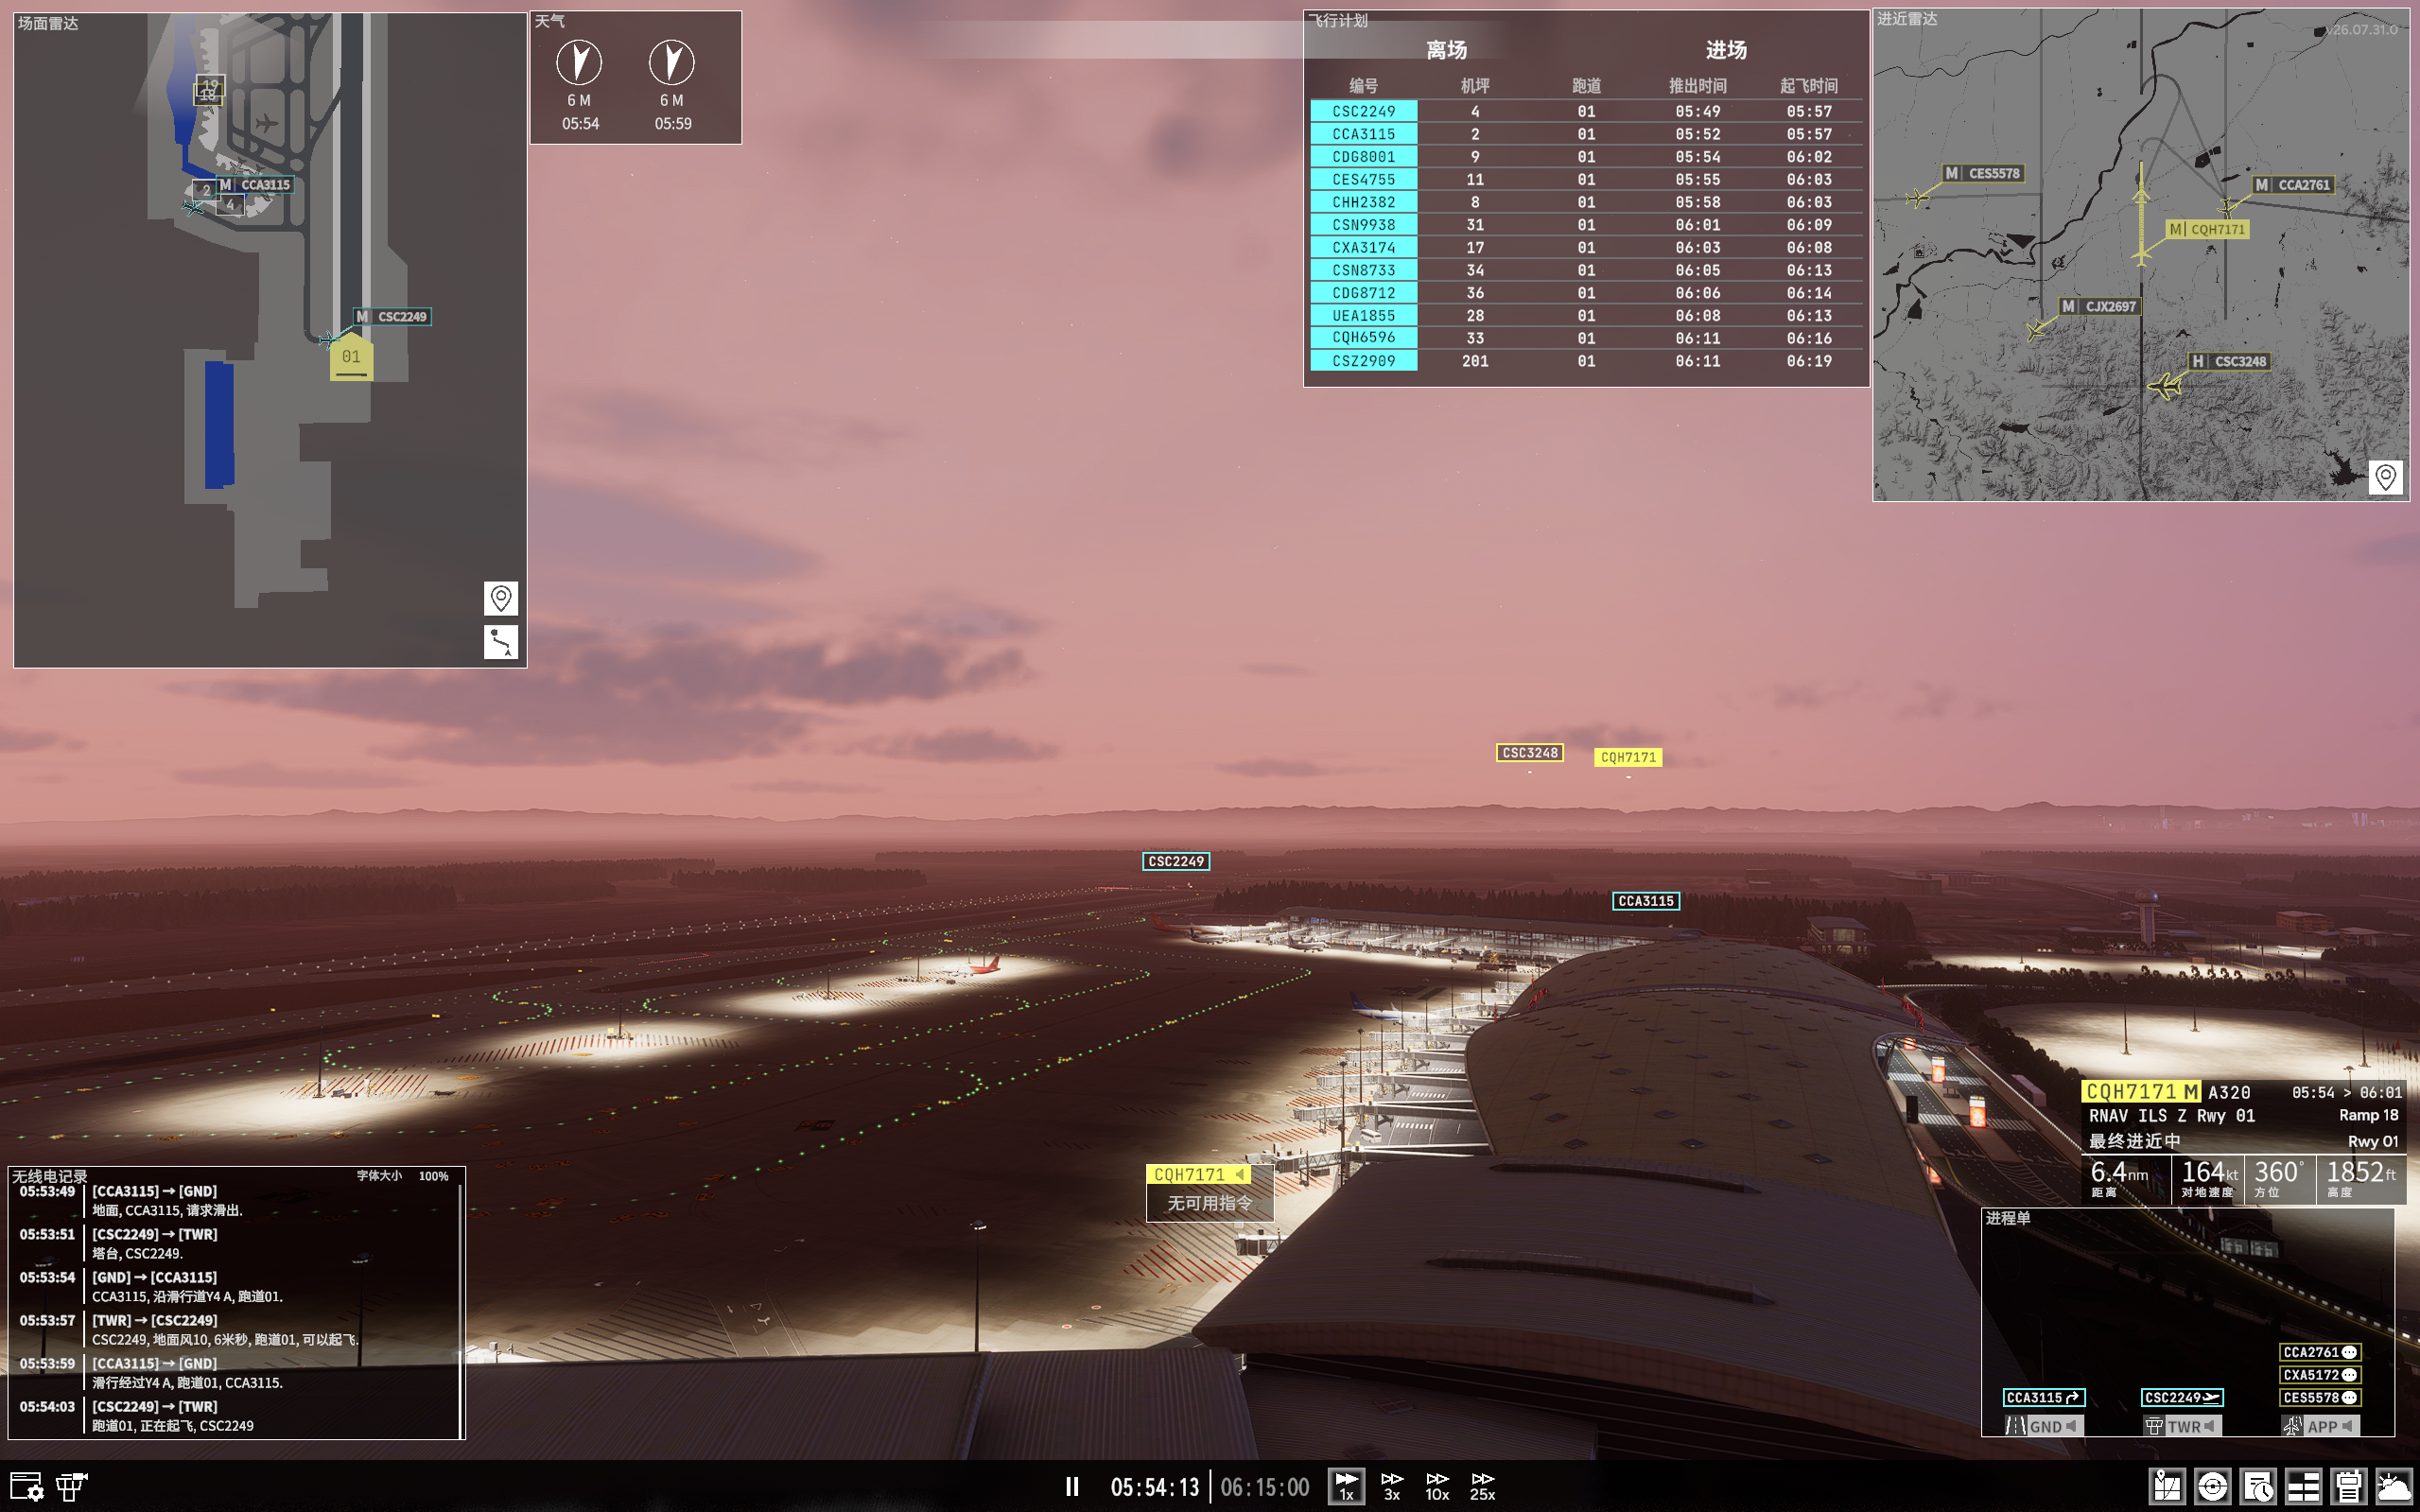This screenshot has width=2420, height=1512.
Task: Click the CQH7171 label in the sky
Action: (x=1628, y=758)
